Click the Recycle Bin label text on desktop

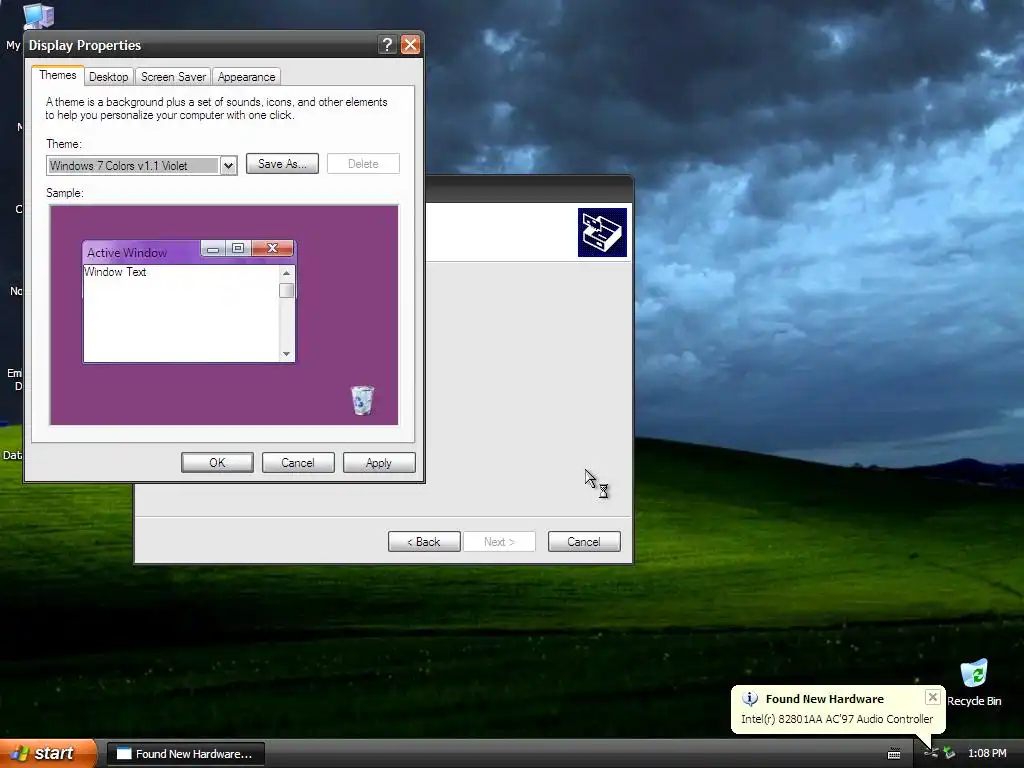[x=974, y=701]
